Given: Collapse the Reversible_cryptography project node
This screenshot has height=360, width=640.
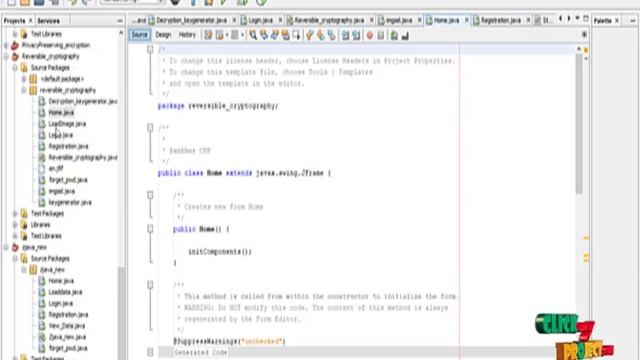Looking at the screenshot, I should [6, 56].
